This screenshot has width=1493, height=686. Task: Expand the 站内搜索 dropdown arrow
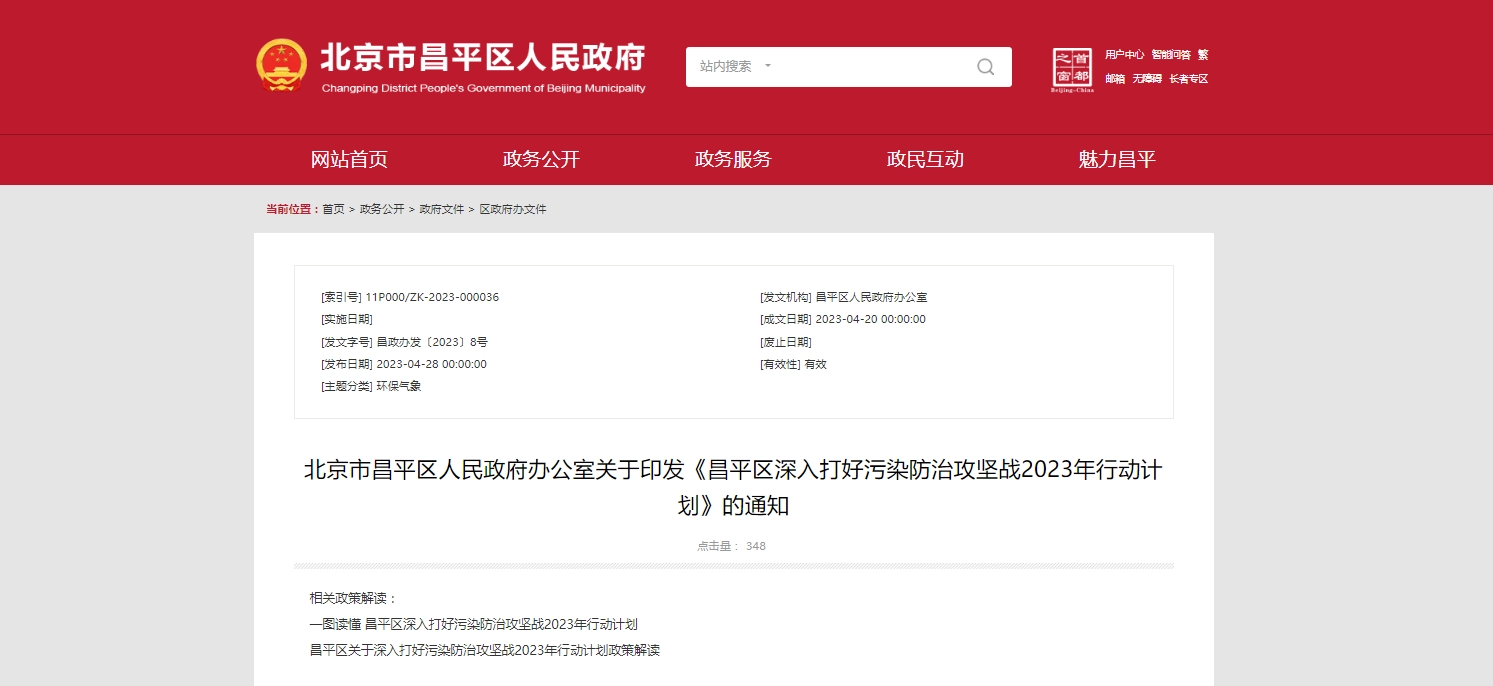[768, 66]
